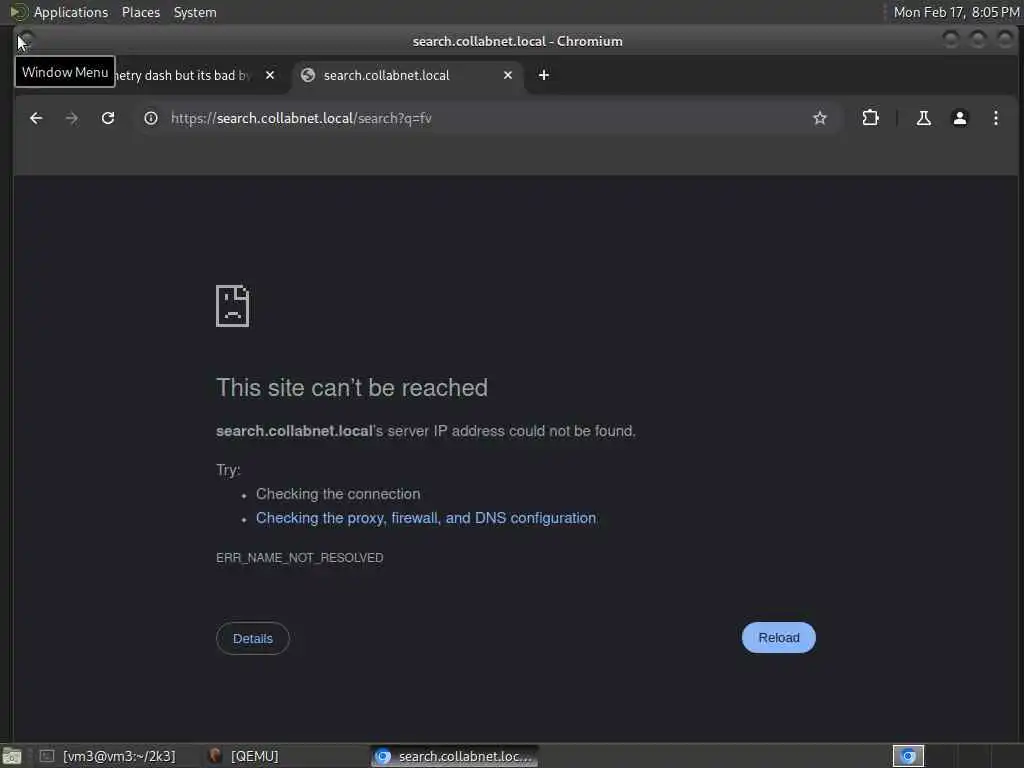Screen dimensions: 1024x768
Task: Click the sad page error icon
Action: (x=232, y=306)
